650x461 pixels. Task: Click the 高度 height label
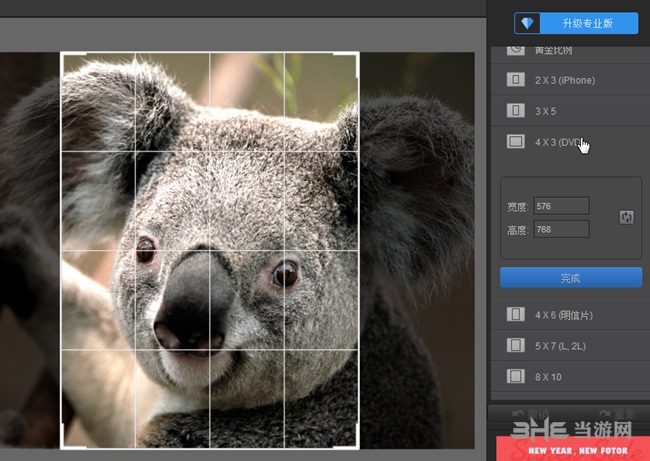pyautogui.click(x=518, y=230)
